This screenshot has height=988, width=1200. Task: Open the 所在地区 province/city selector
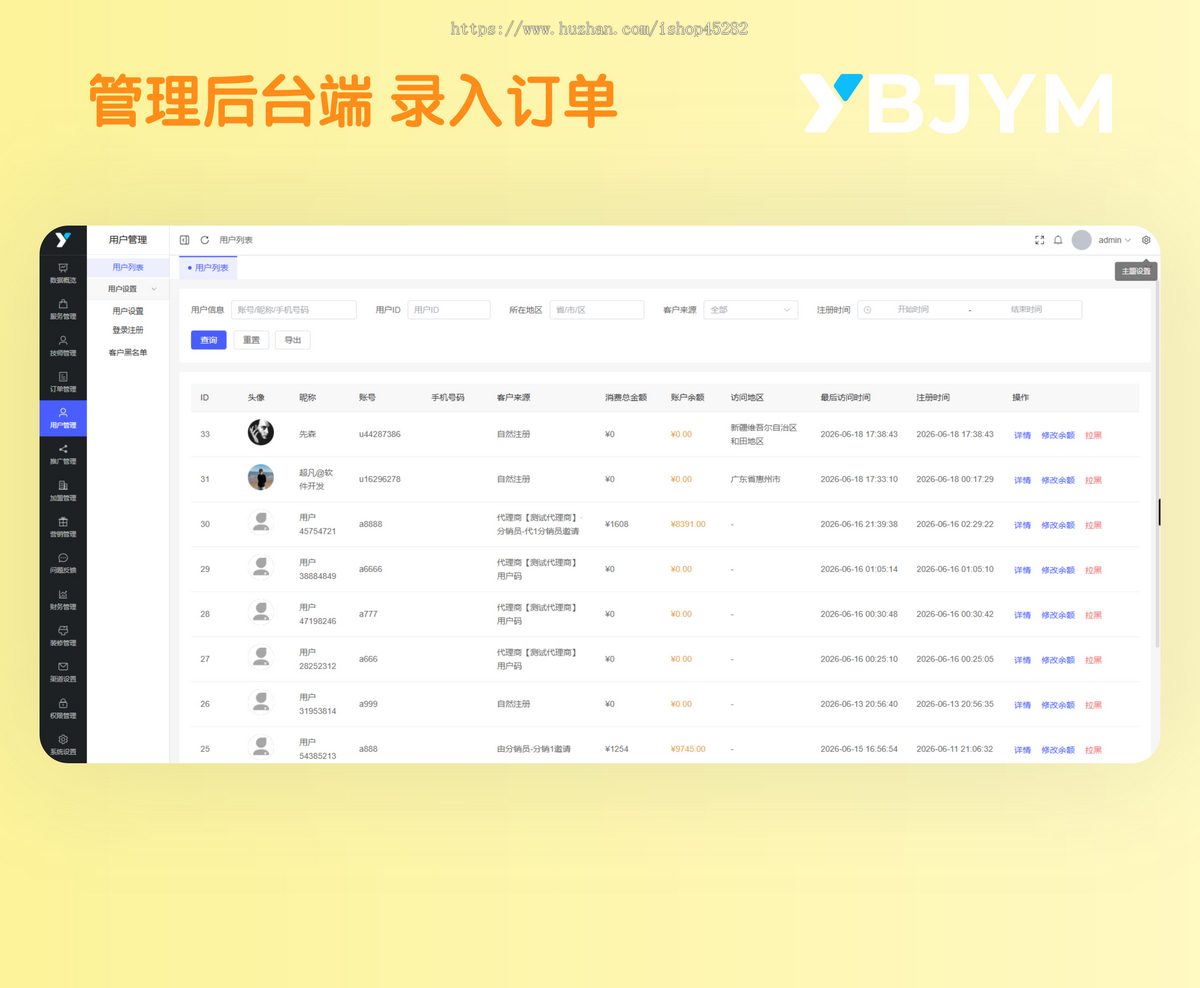click(x=597, y=310)
